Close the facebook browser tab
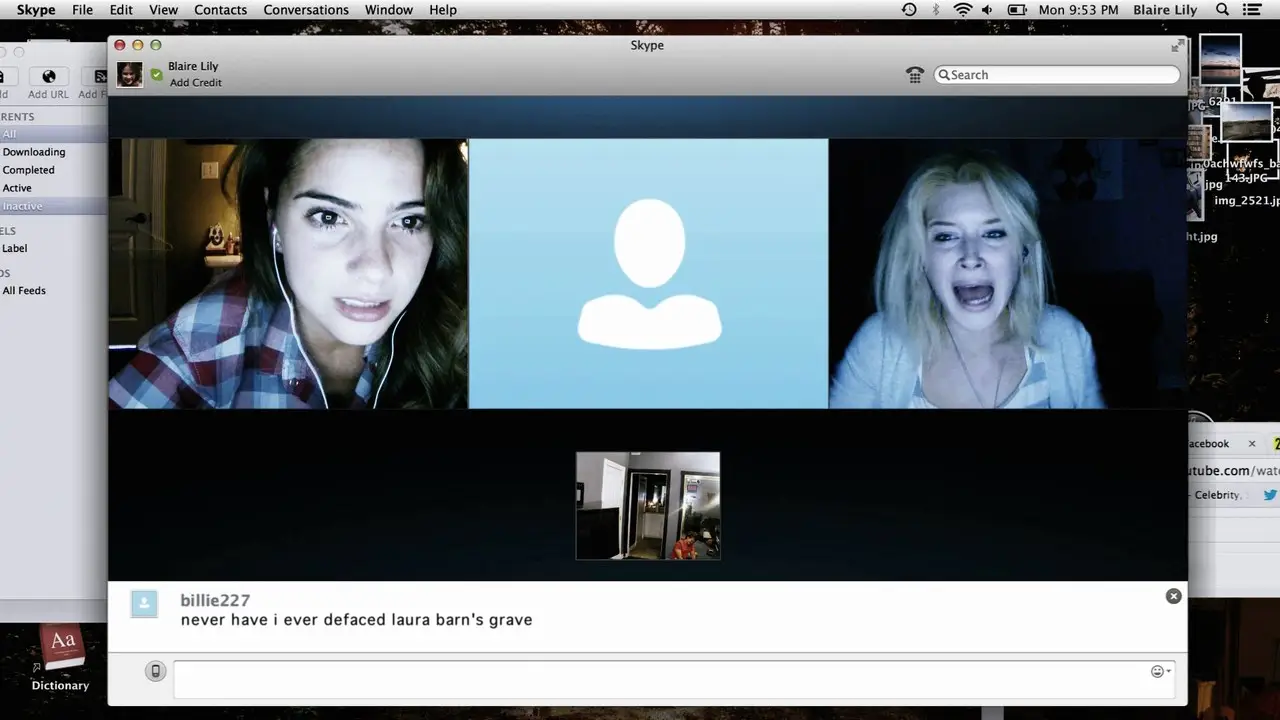This screenshot has height=720, width=1280. click(x=1252, y=444)
